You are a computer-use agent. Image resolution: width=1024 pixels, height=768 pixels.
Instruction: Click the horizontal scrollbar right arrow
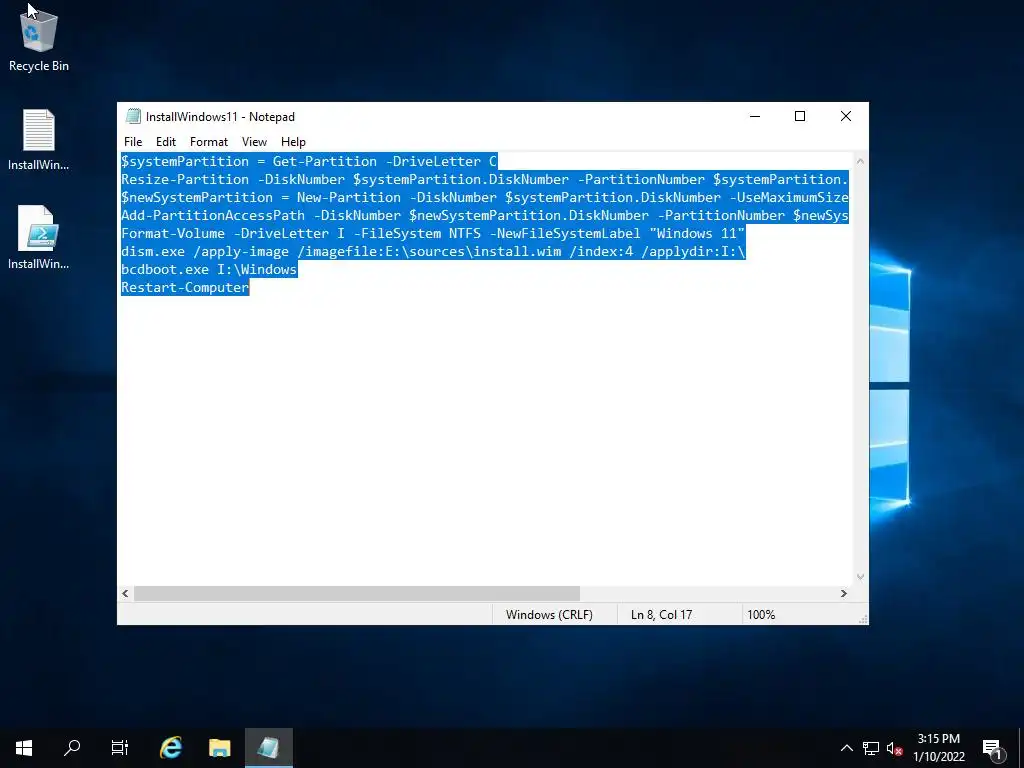tap(844, 594)
